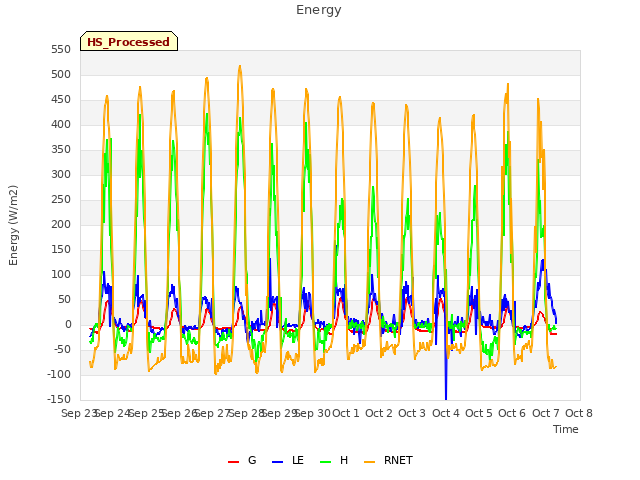
Task: Click the HS_Processed label box
Action: pyautogui.click(x=129, y=41)
